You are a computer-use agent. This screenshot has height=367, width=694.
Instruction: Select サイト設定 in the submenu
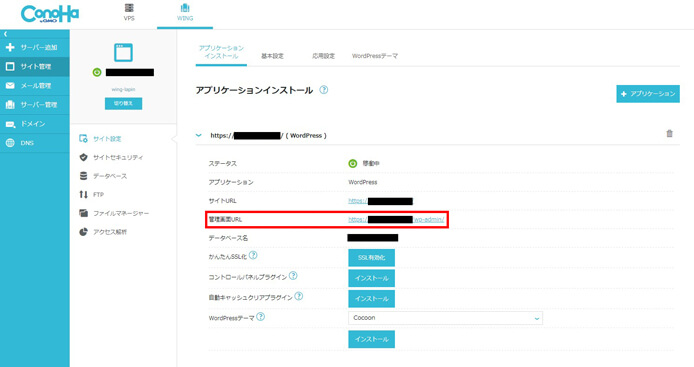coord(107,139)
